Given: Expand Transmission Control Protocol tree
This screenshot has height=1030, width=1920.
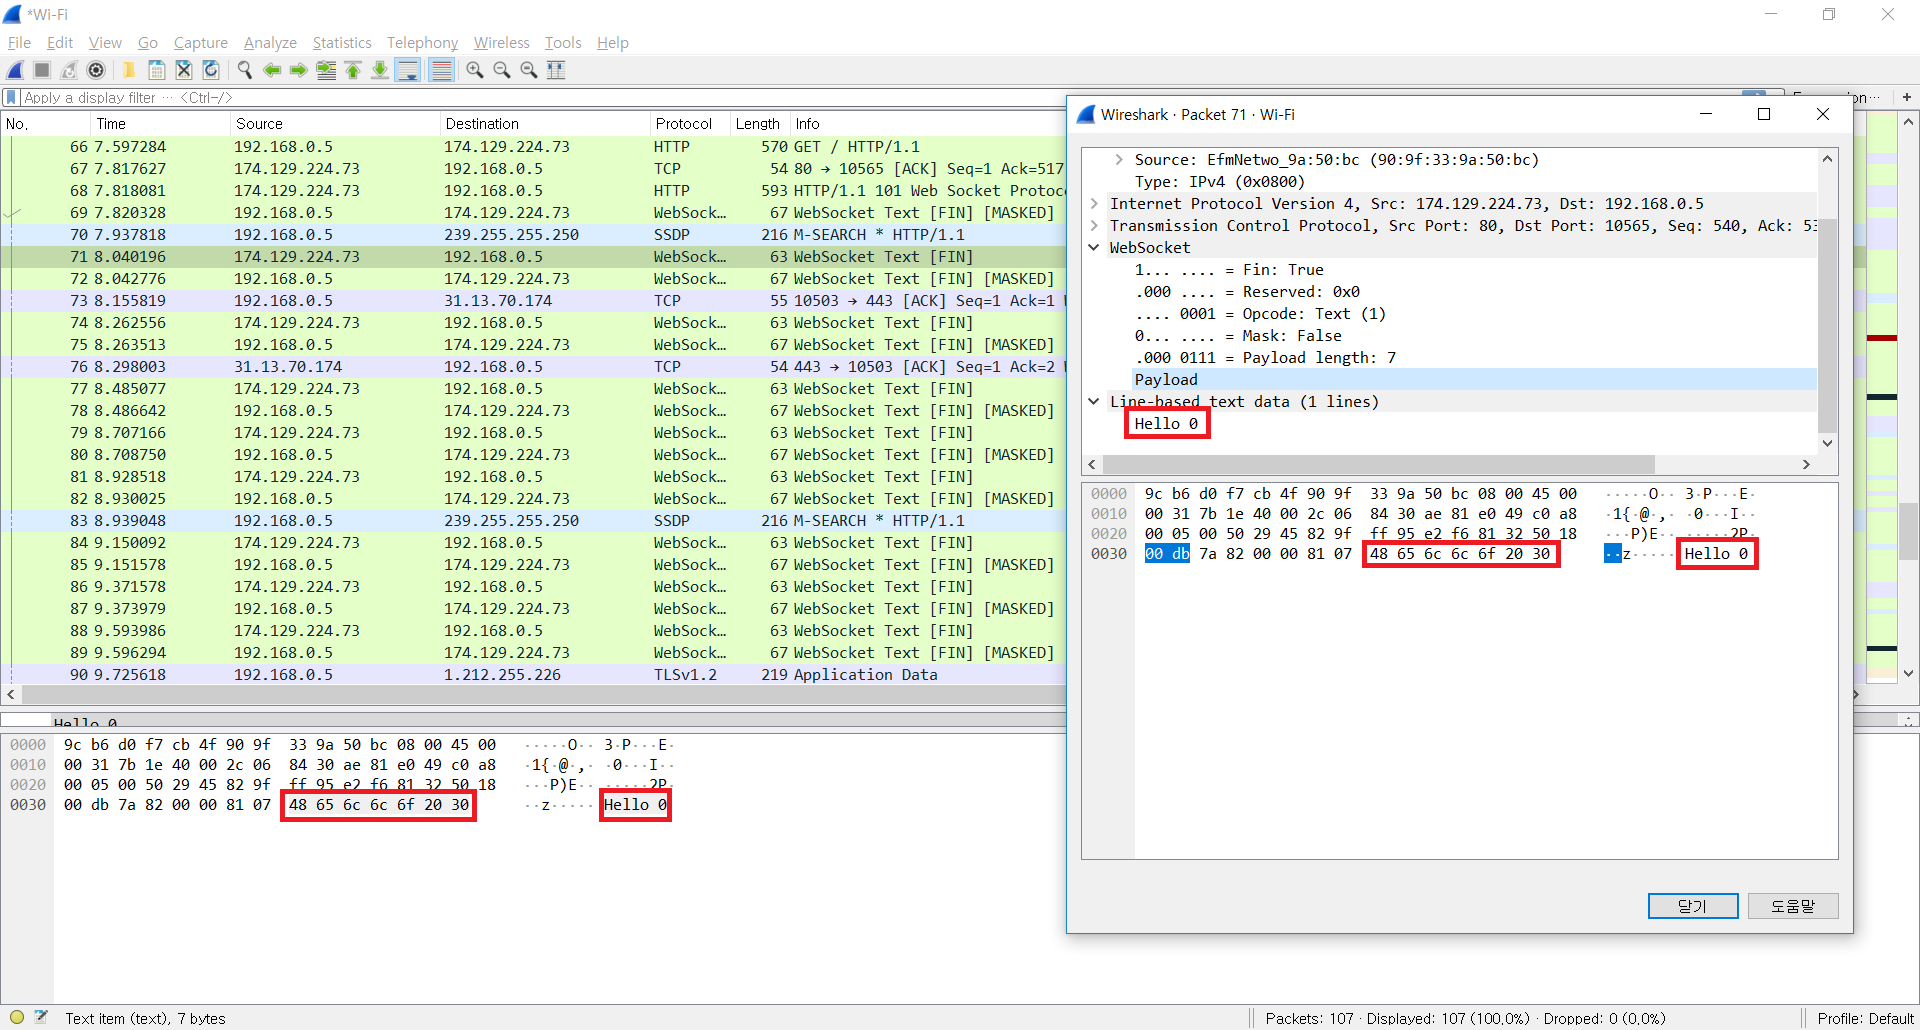Looking at the screenshot, I should click(x=1094, y=226).
